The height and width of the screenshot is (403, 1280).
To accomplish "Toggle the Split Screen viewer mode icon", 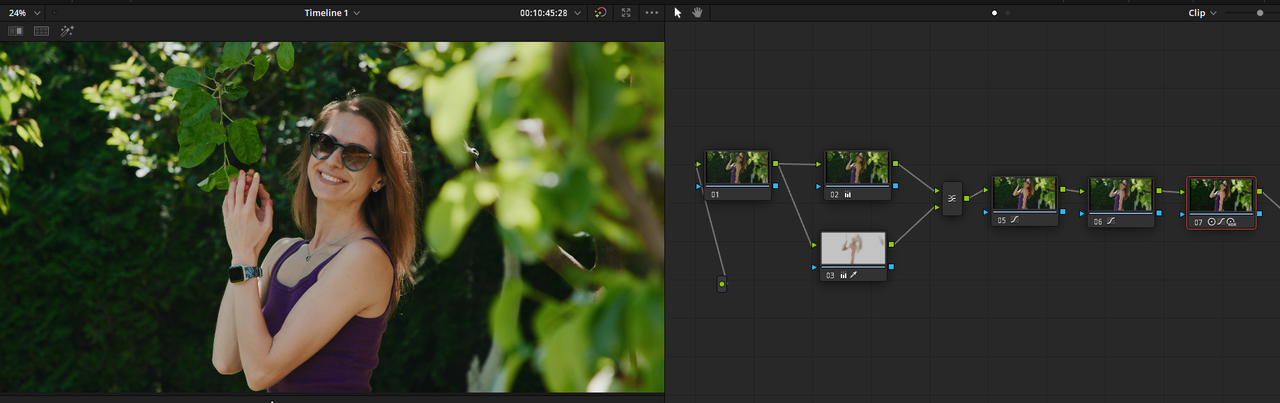I will (42, 31).
